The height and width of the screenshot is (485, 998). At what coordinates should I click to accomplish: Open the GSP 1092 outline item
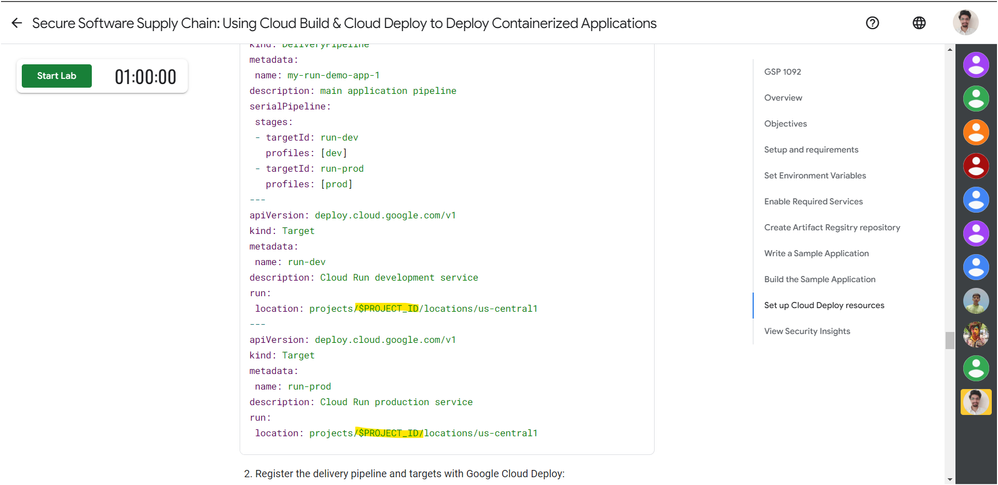(782, 72)
